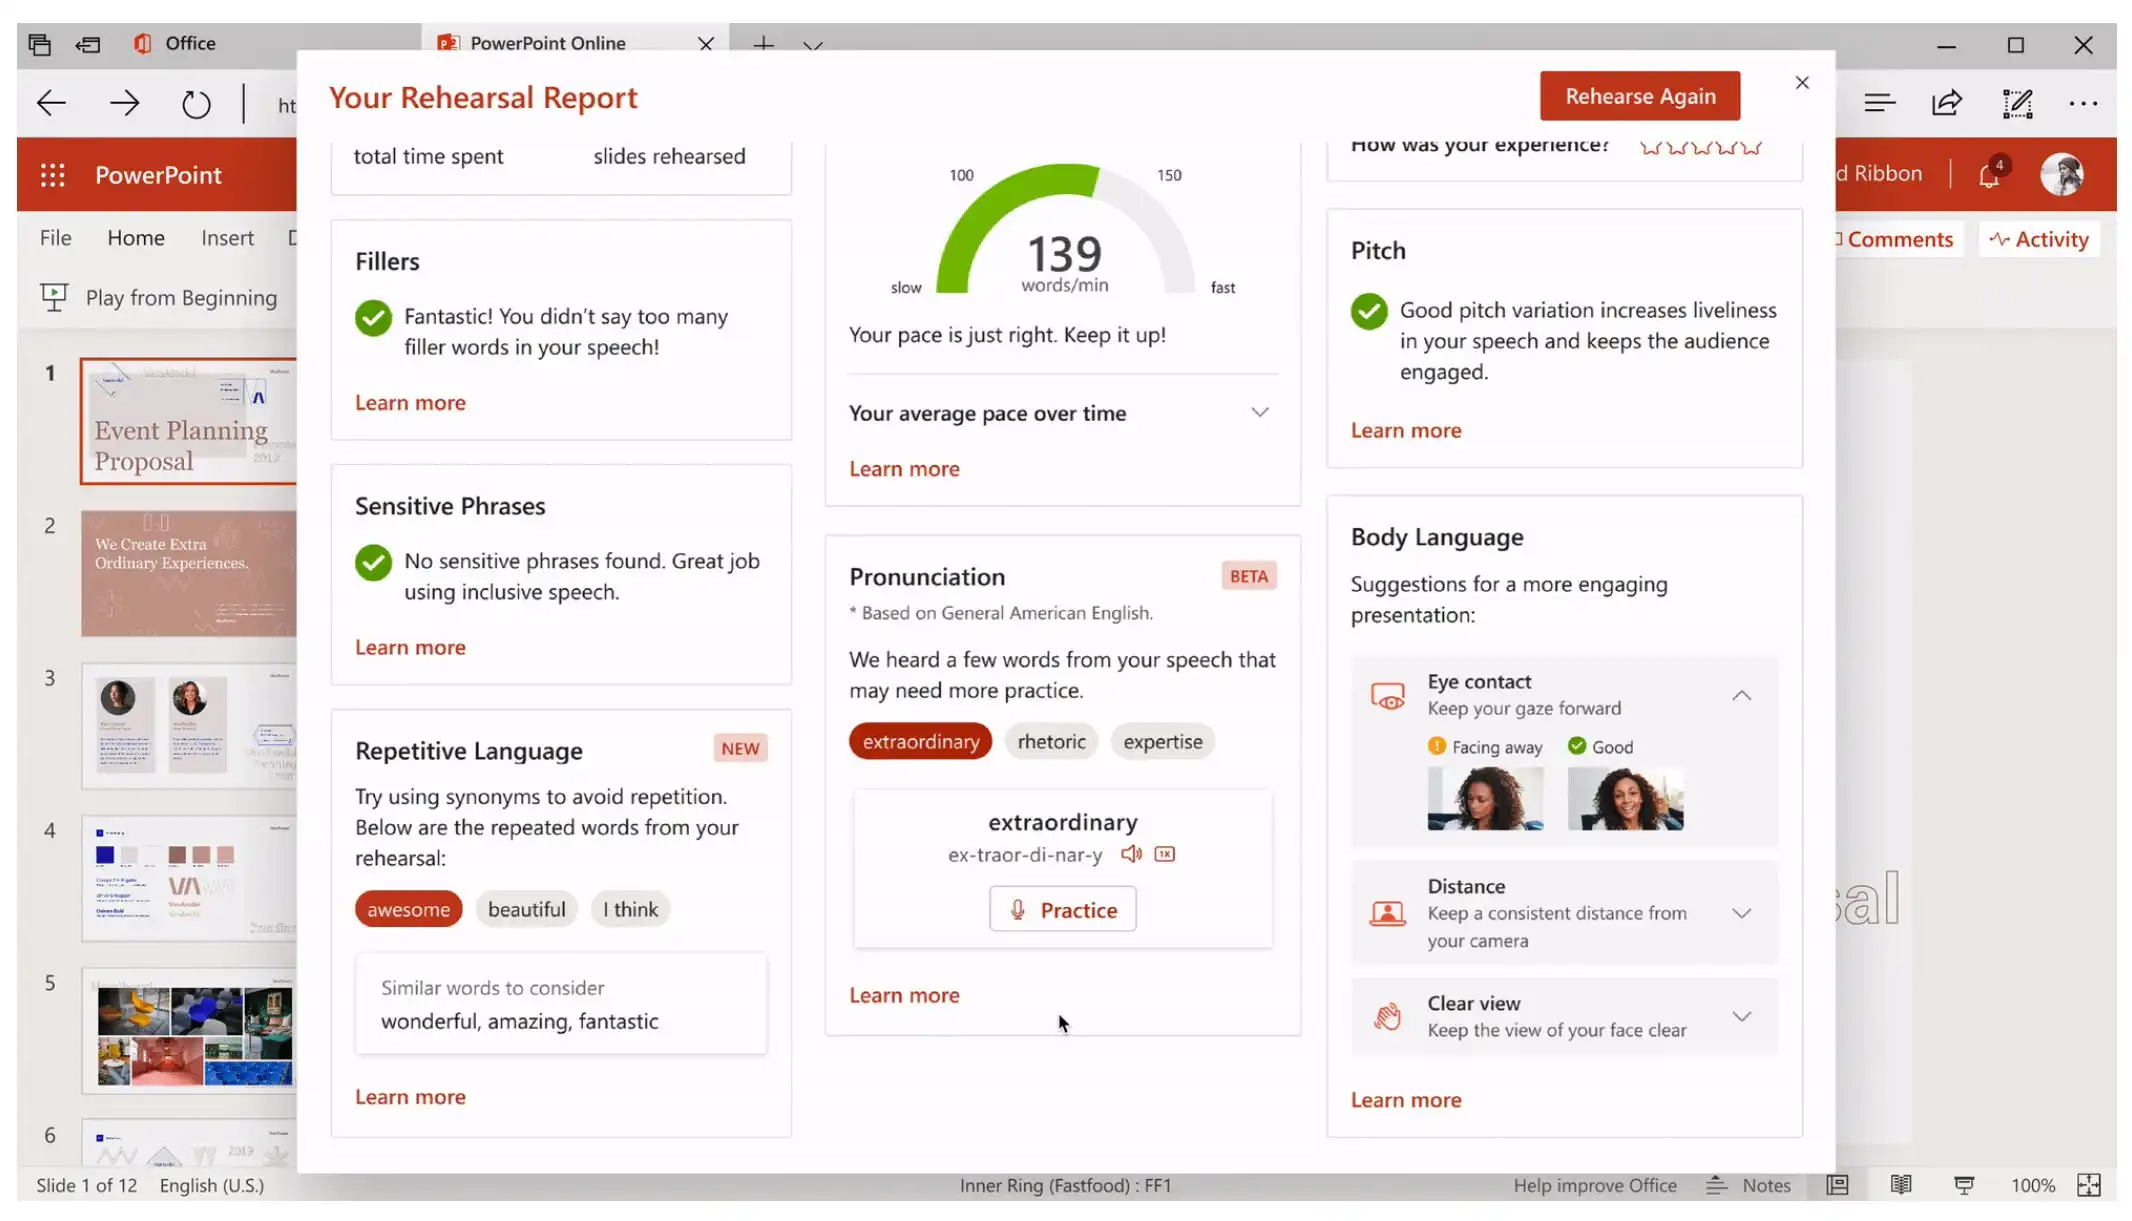This screenshot has width=2132, height=1221.
Task: Click the Home ribbon tab
Action: 136,237
